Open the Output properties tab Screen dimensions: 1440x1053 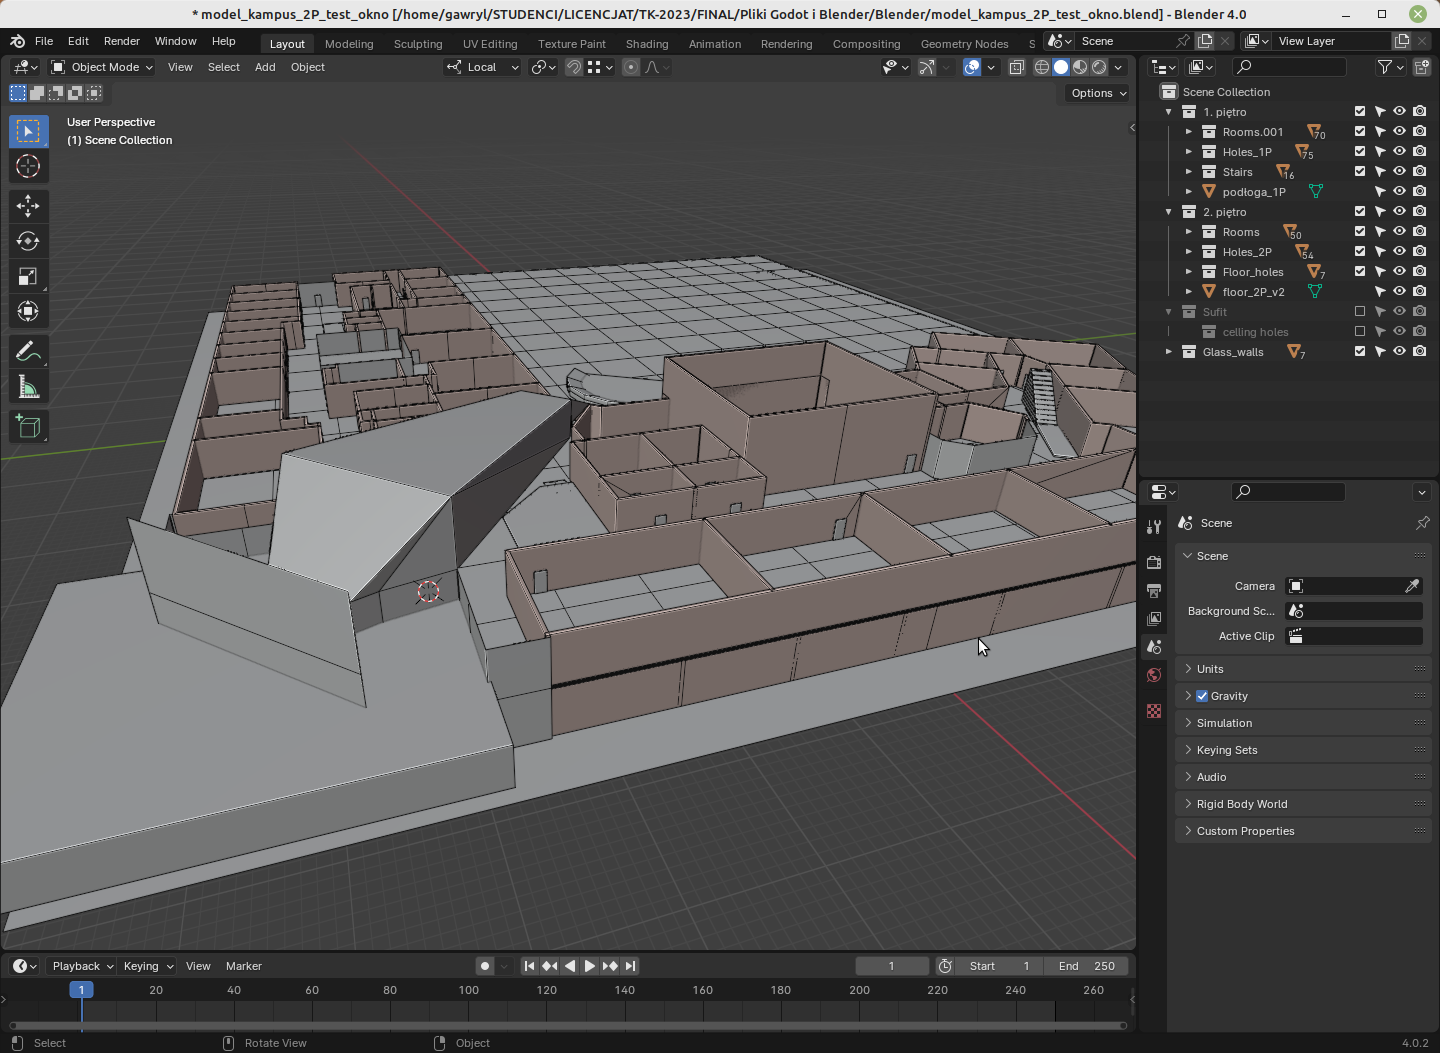[x=1154, y=590]
